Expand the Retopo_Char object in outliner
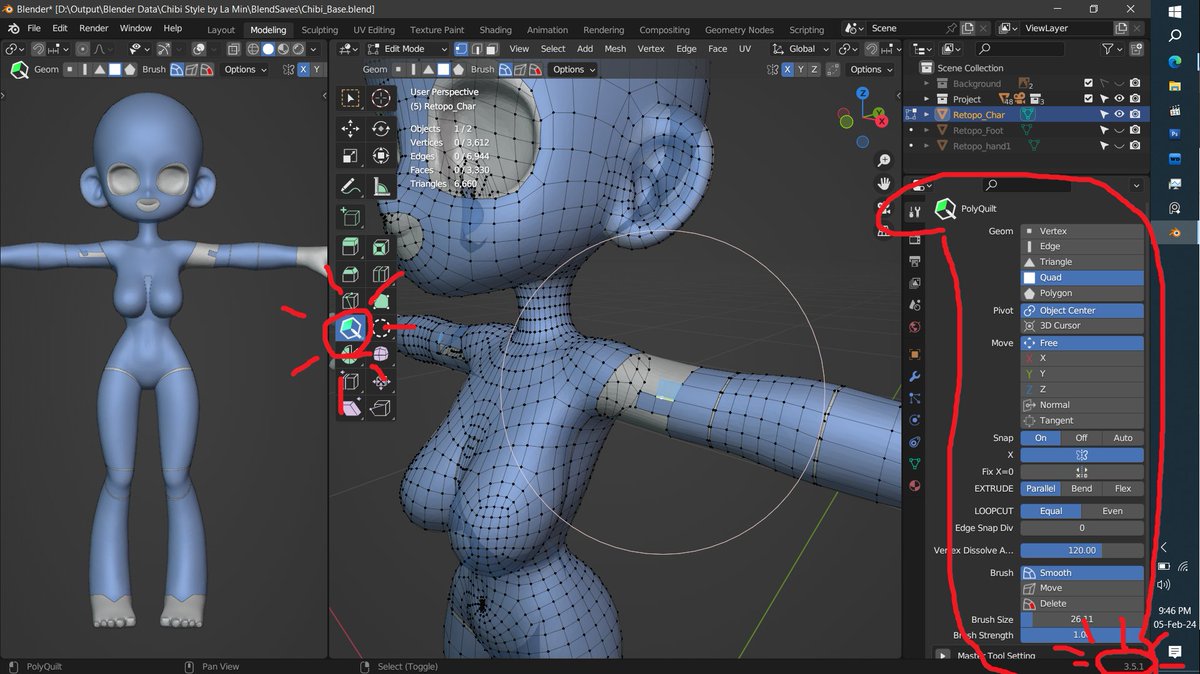Screen dimensions: 1200x674 (928, 114)
